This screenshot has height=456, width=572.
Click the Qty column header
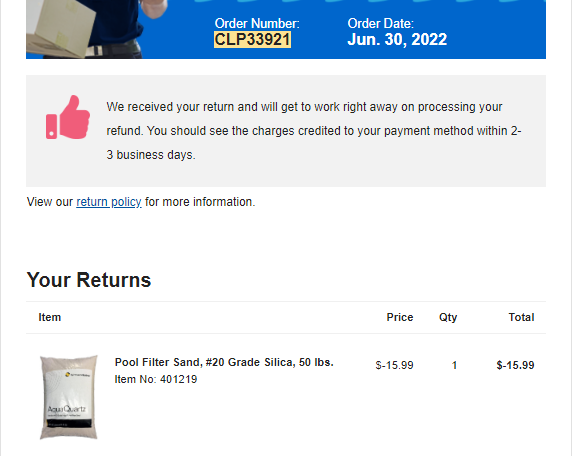[x=448, y=317]
